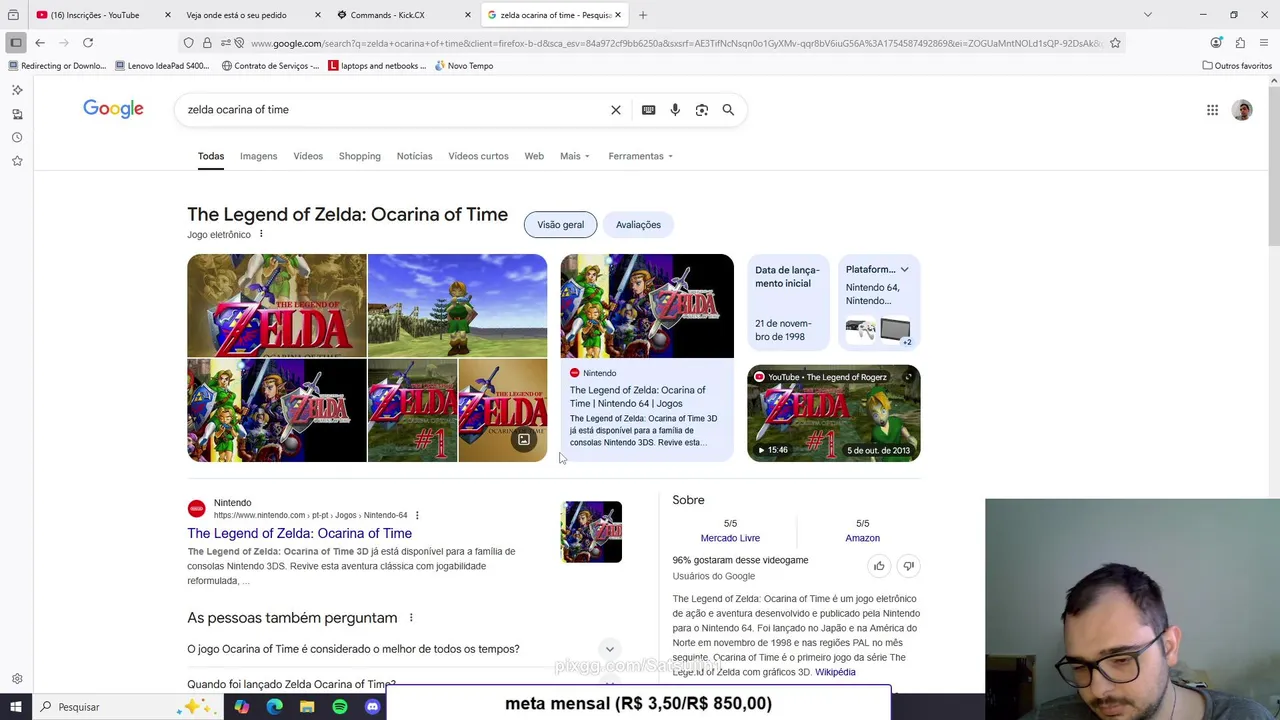Viewport: 1280px width, 720px height.
Task: Open synced tabs in the sidebar
Action: [x=17, y=114]
